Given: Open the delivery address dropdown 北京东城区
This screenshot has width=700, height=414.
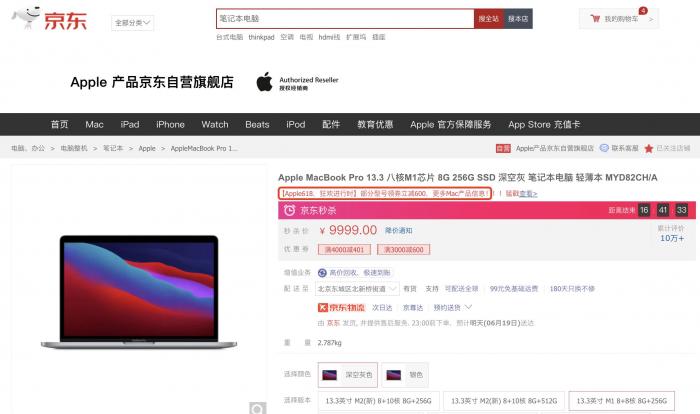Looking at the screenshot, I should (x=357, y=289).
